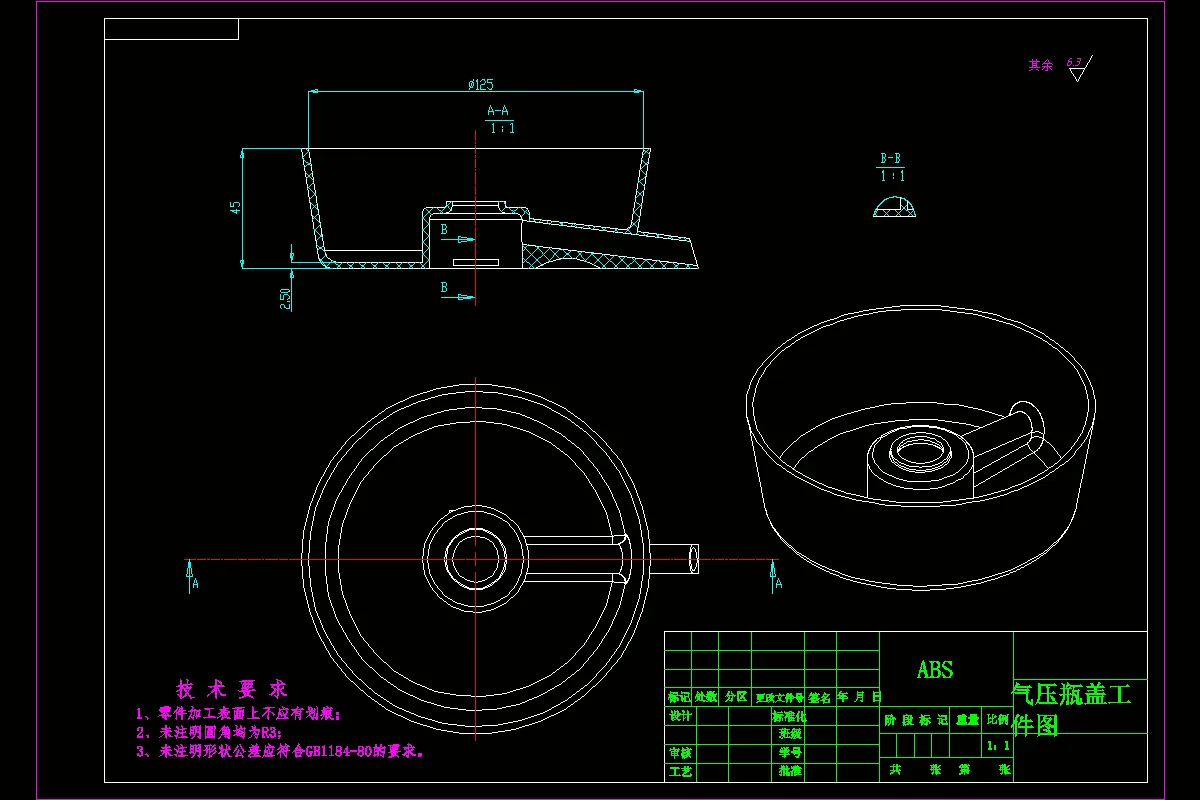Select the spout end in top view
Screen dimensions: 1200x800
pos(693,559)
